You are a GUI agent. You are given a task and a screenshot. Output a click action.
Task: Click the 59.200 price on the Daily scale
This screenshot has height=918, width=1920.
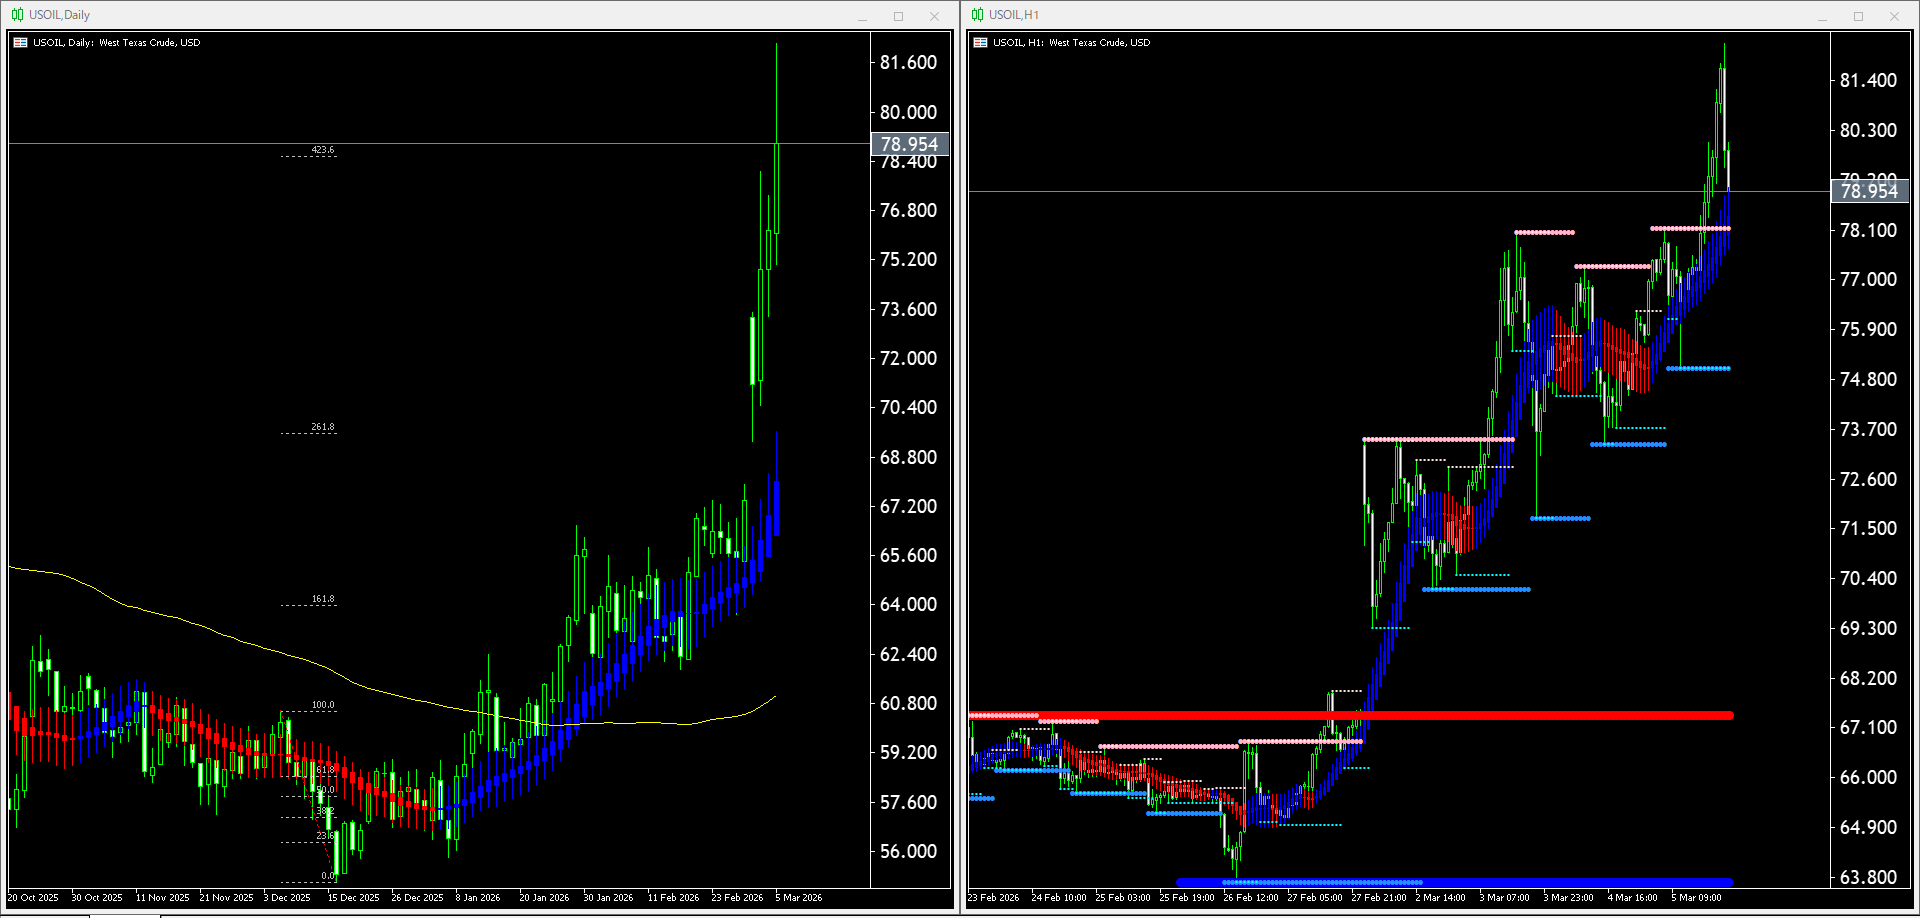(908, 752)
